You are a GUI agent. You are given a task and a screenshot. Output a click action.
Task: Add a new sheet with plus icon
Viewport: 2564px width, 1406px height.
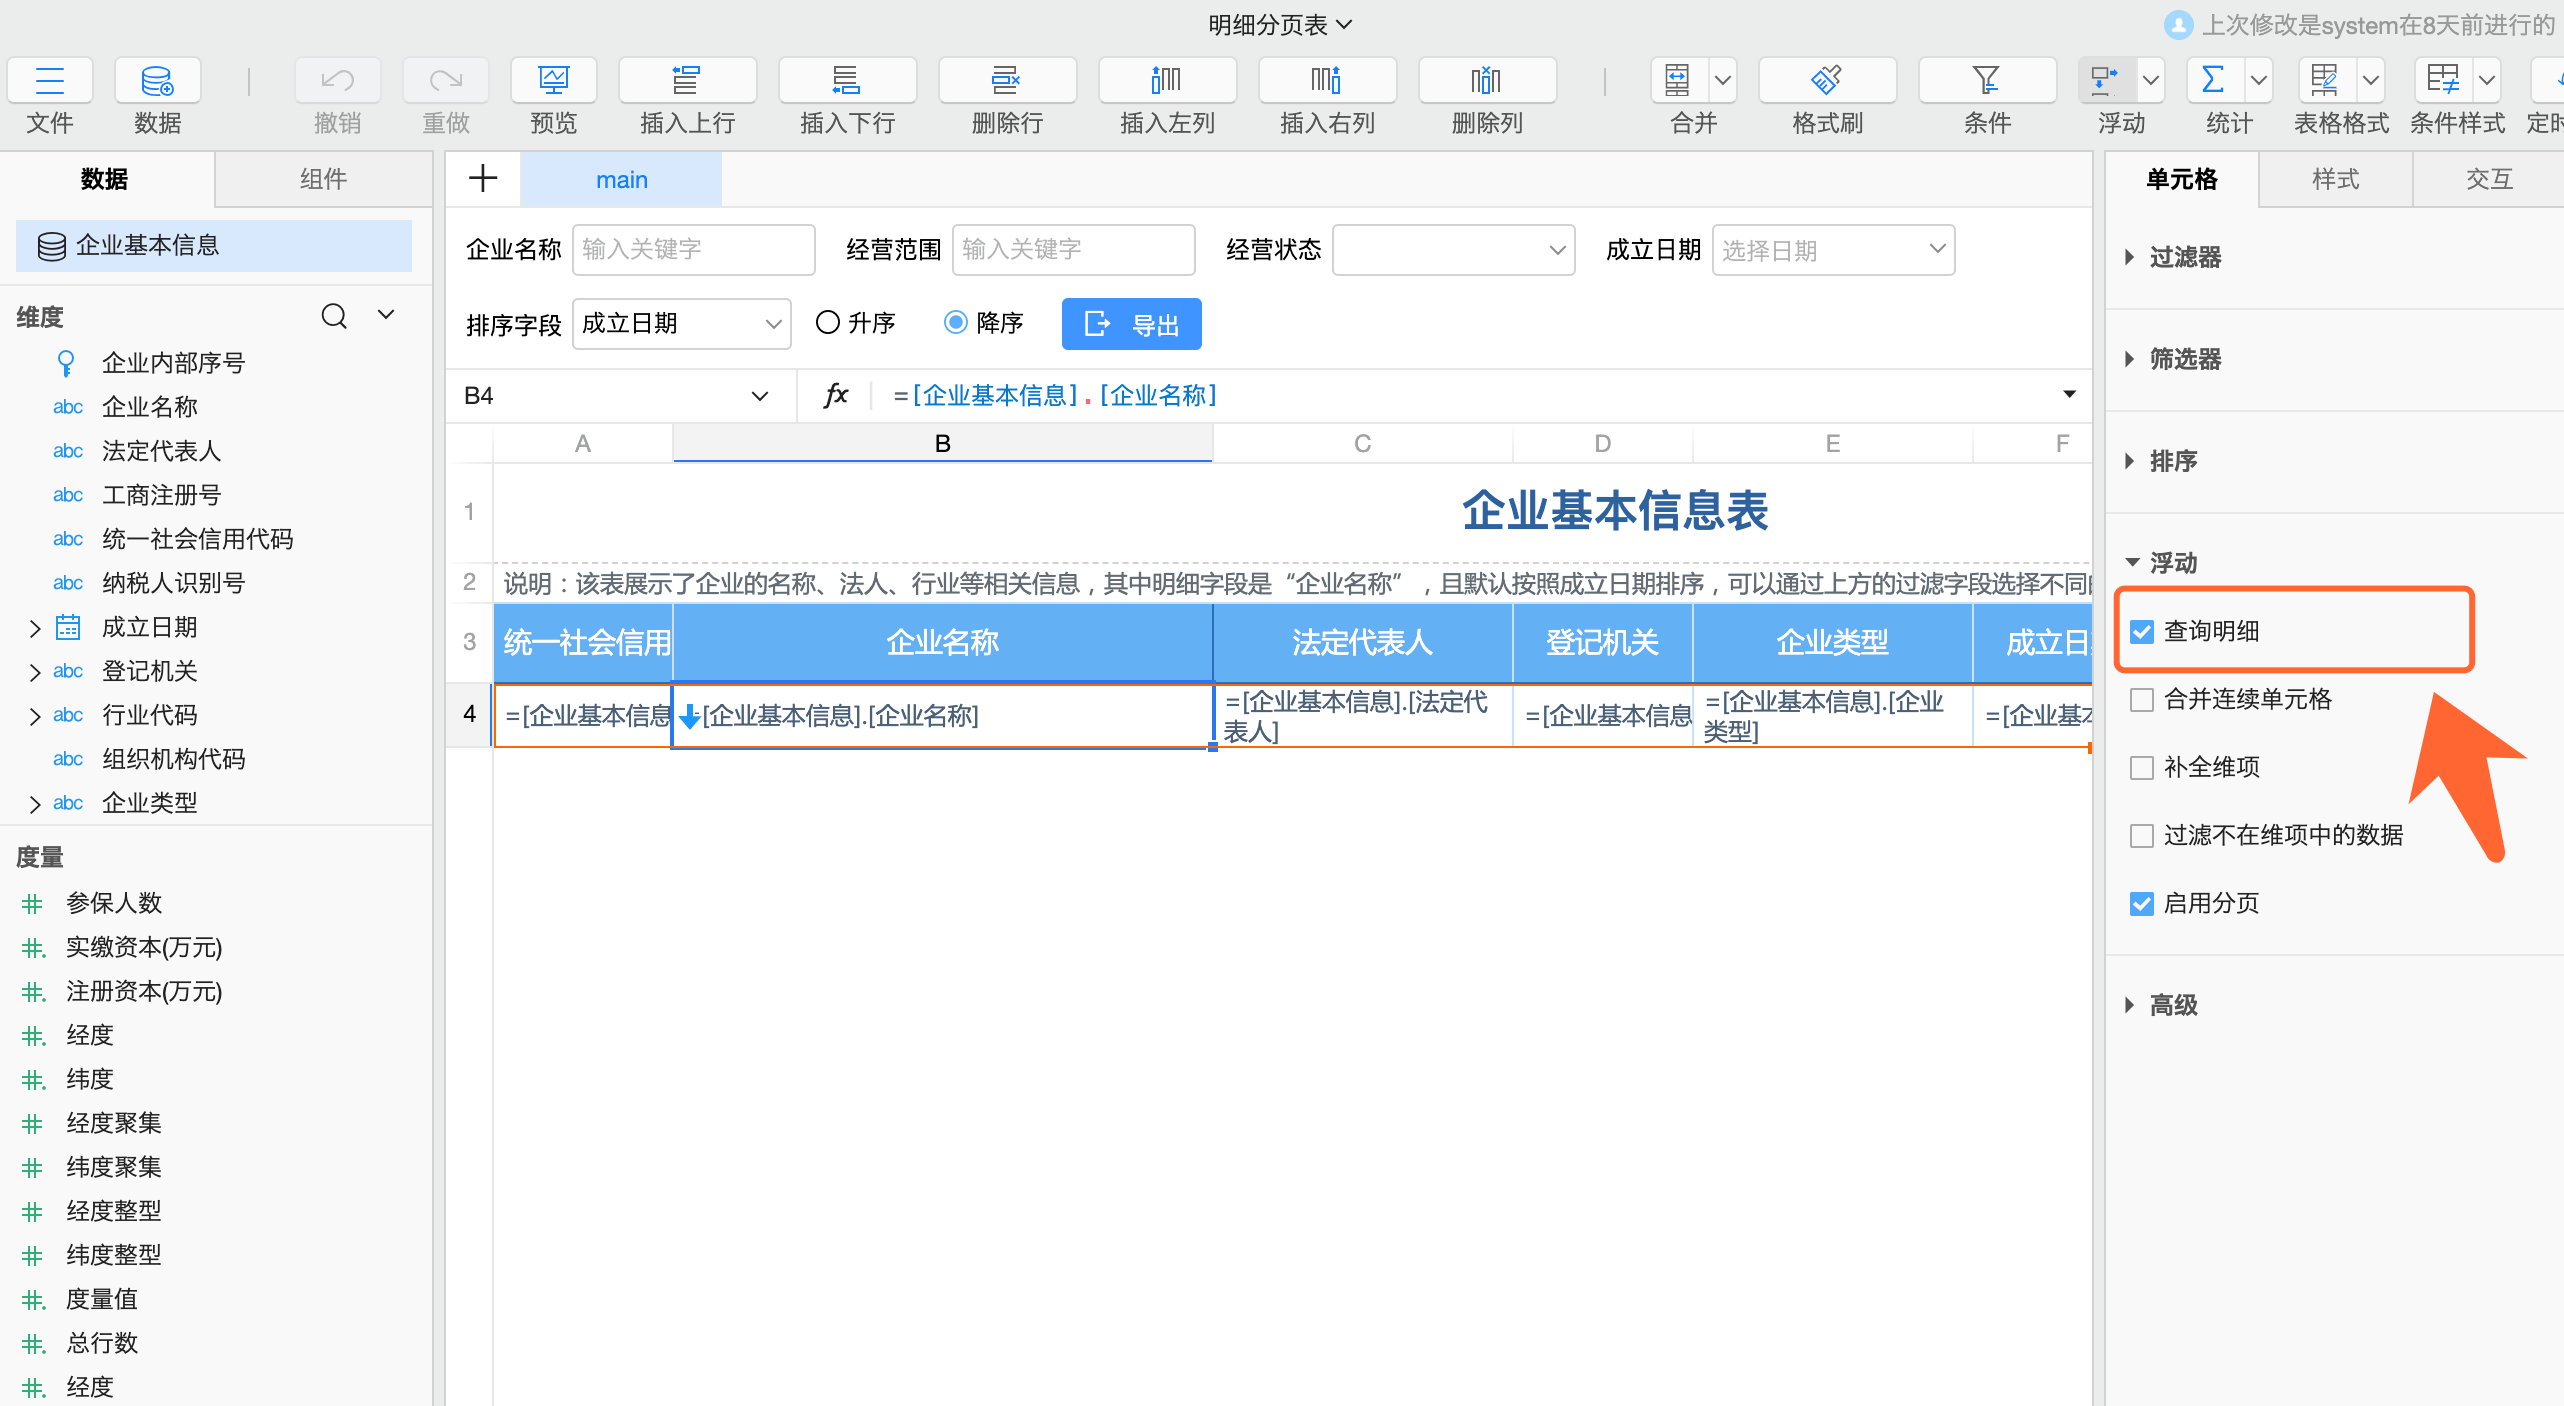tap(483, 179)
